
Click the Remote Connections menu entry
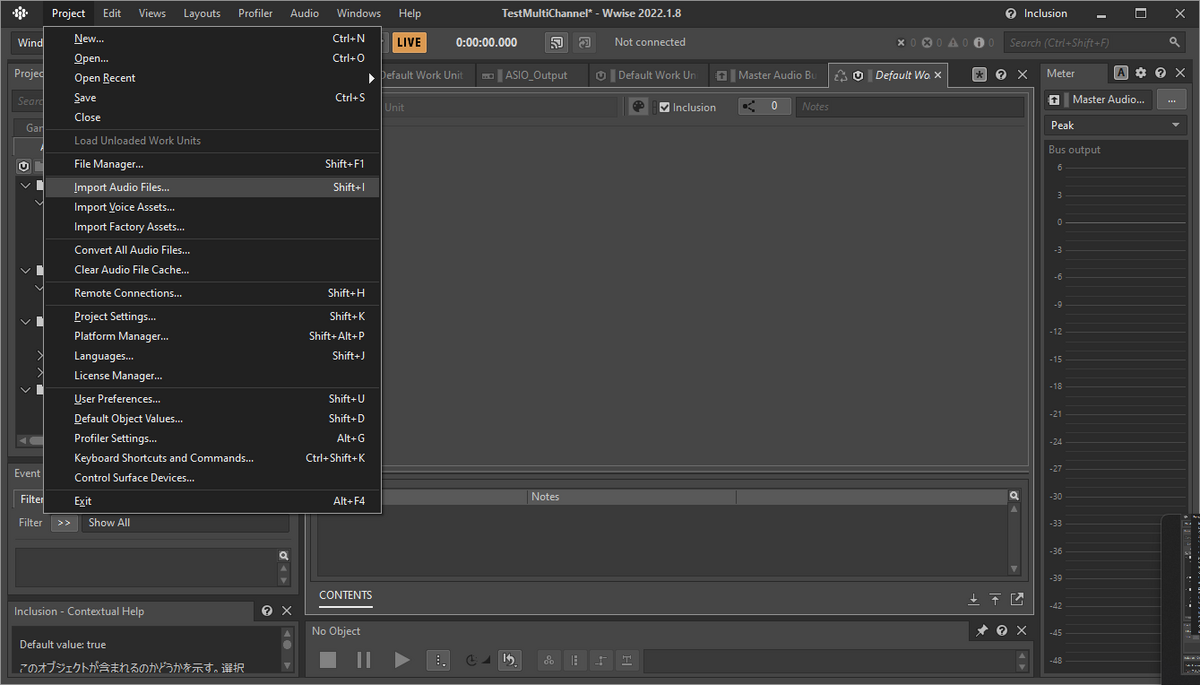212,293
